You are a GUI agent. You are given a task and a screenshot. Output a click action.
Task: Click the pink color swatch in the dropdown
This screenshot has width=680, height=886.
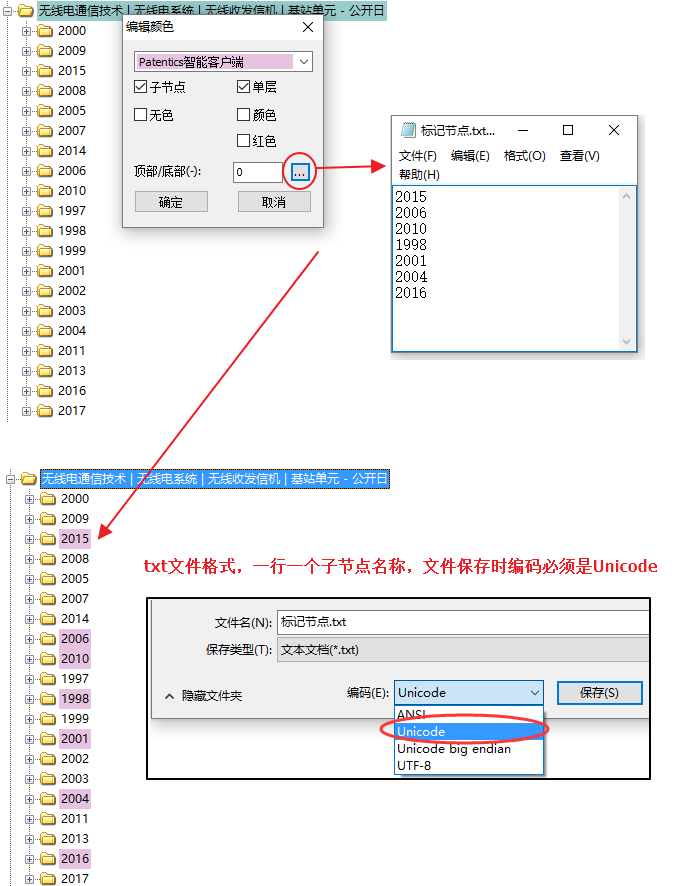[x=215, y=62]
